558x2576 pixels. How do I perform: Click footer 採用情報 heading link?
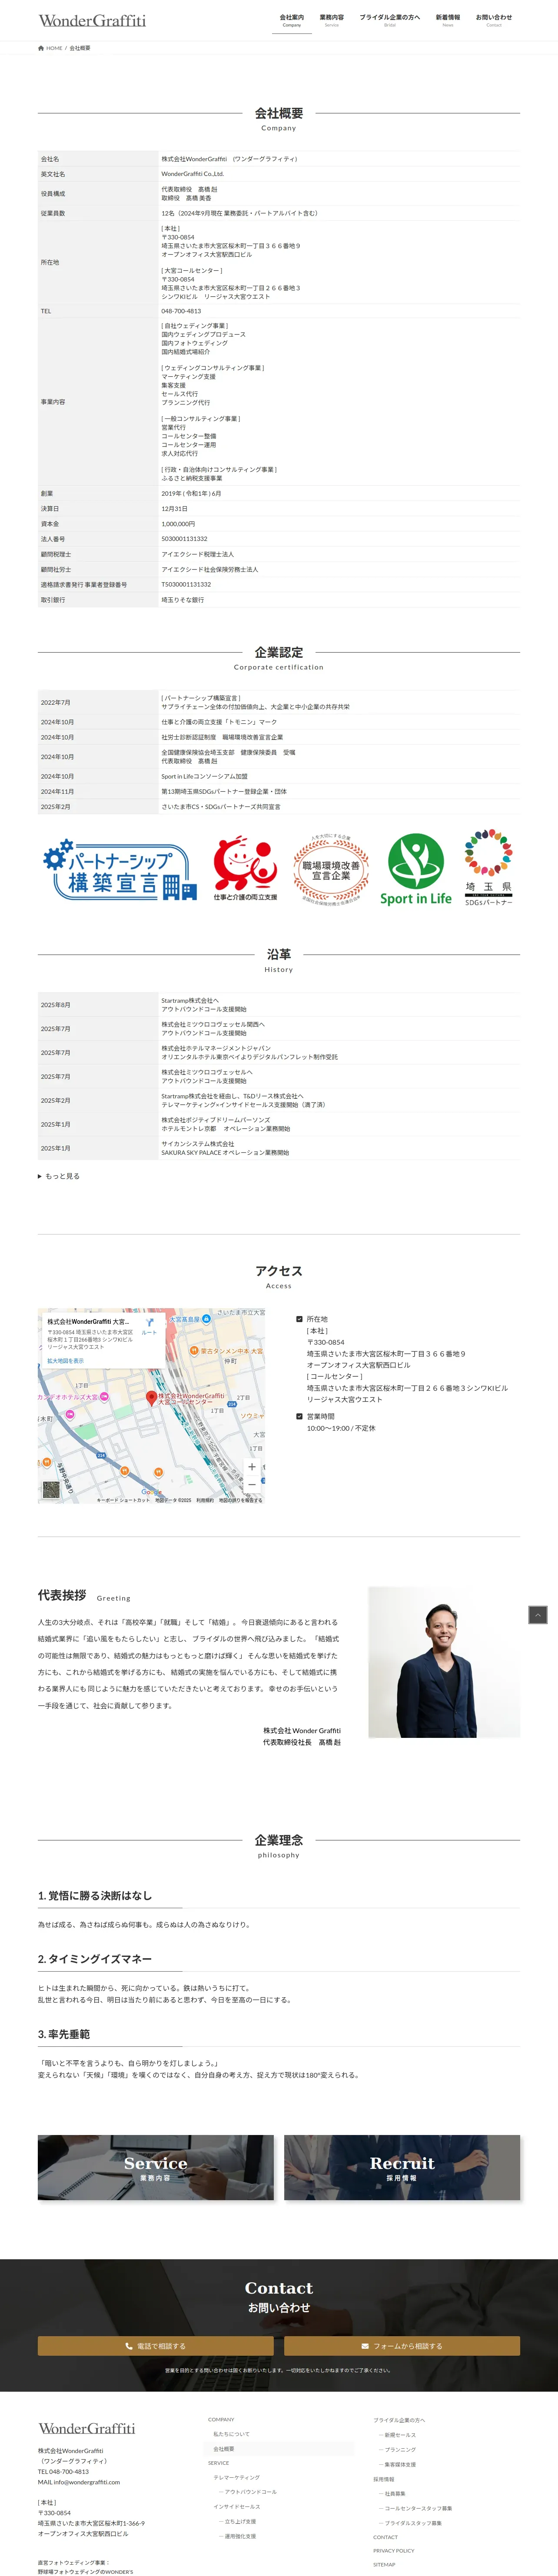384,2479
